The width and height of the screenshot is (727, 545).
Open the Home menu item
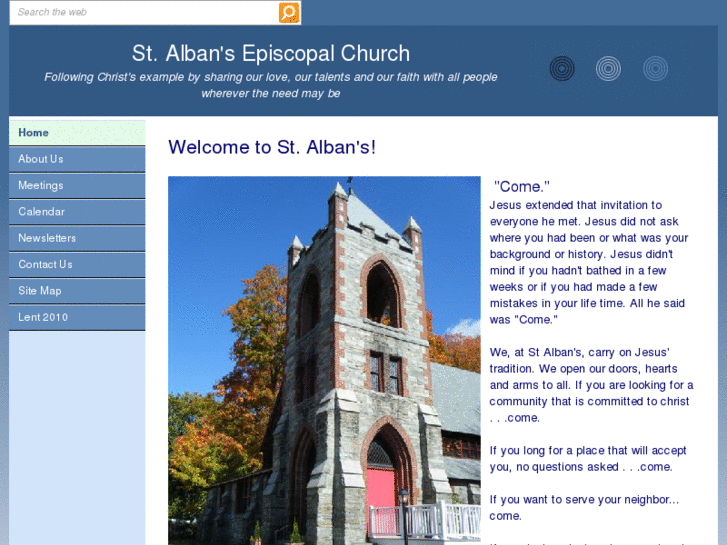(x=77, y=133)
